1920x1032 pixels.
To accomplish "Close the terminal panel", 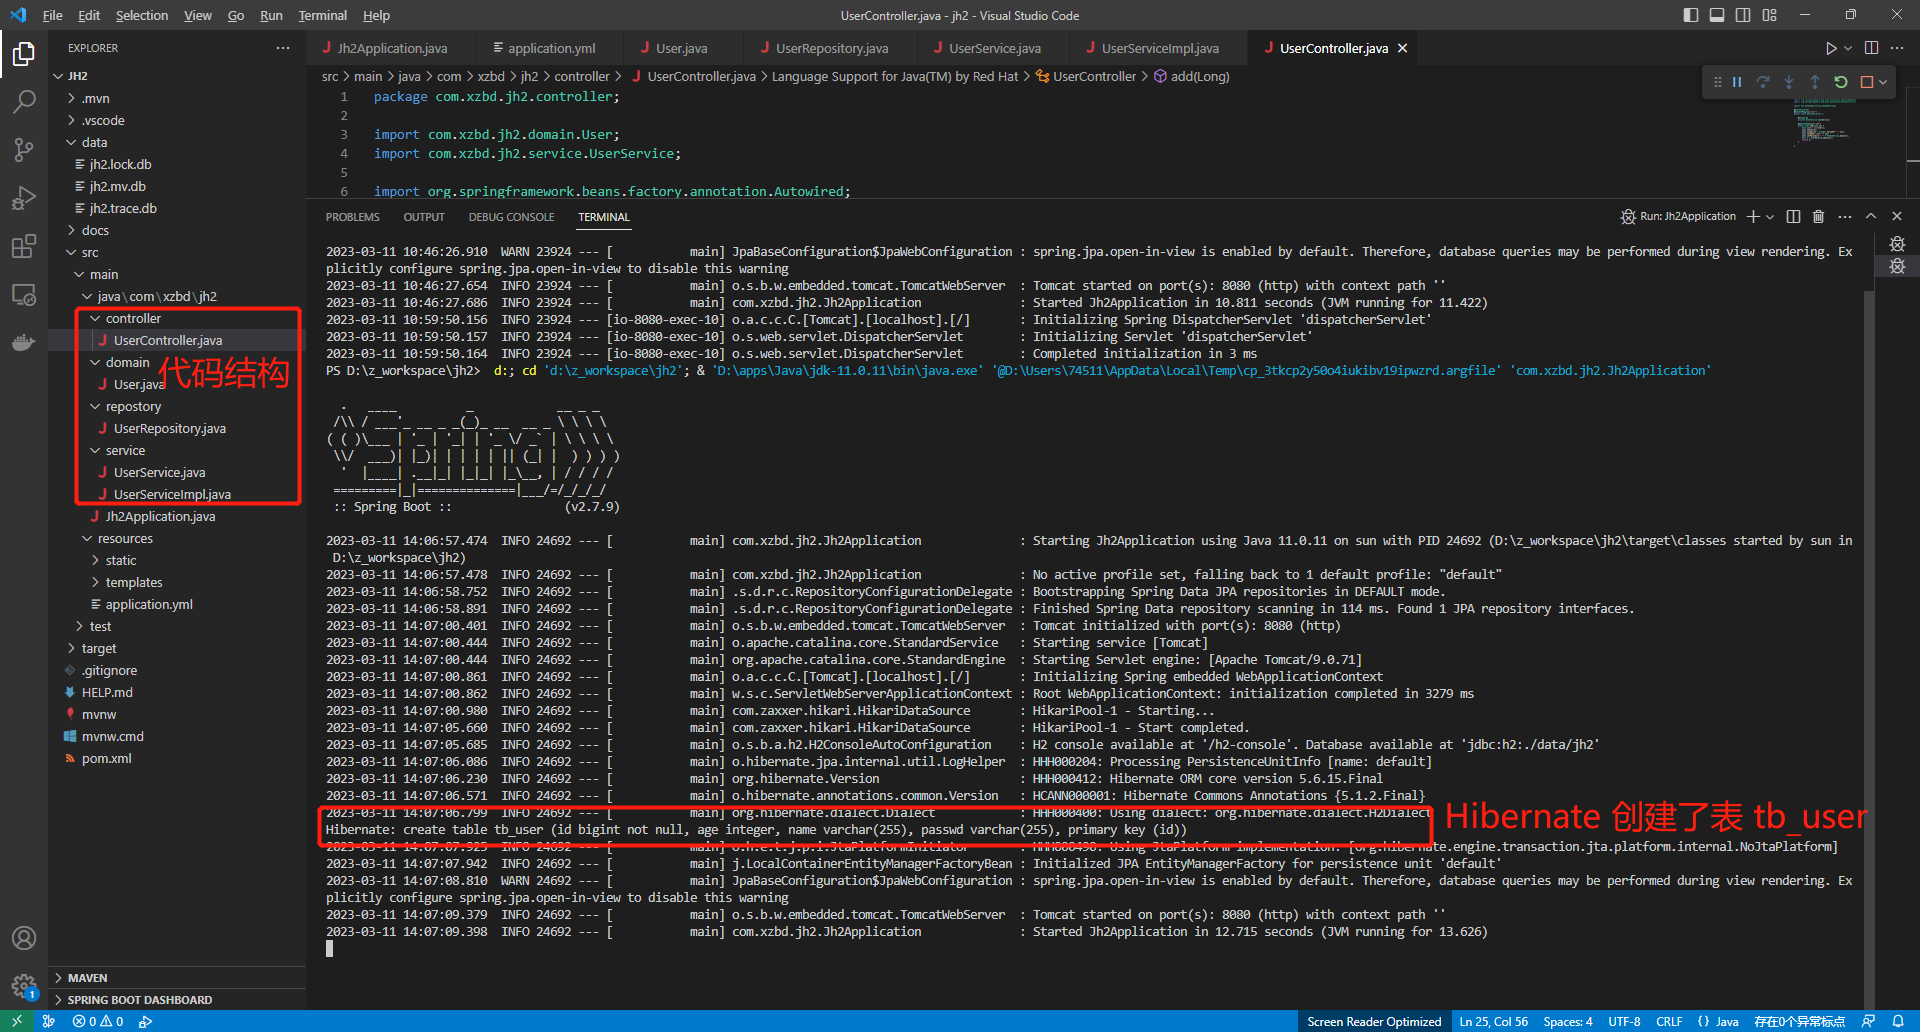I will pos(1897,216).
